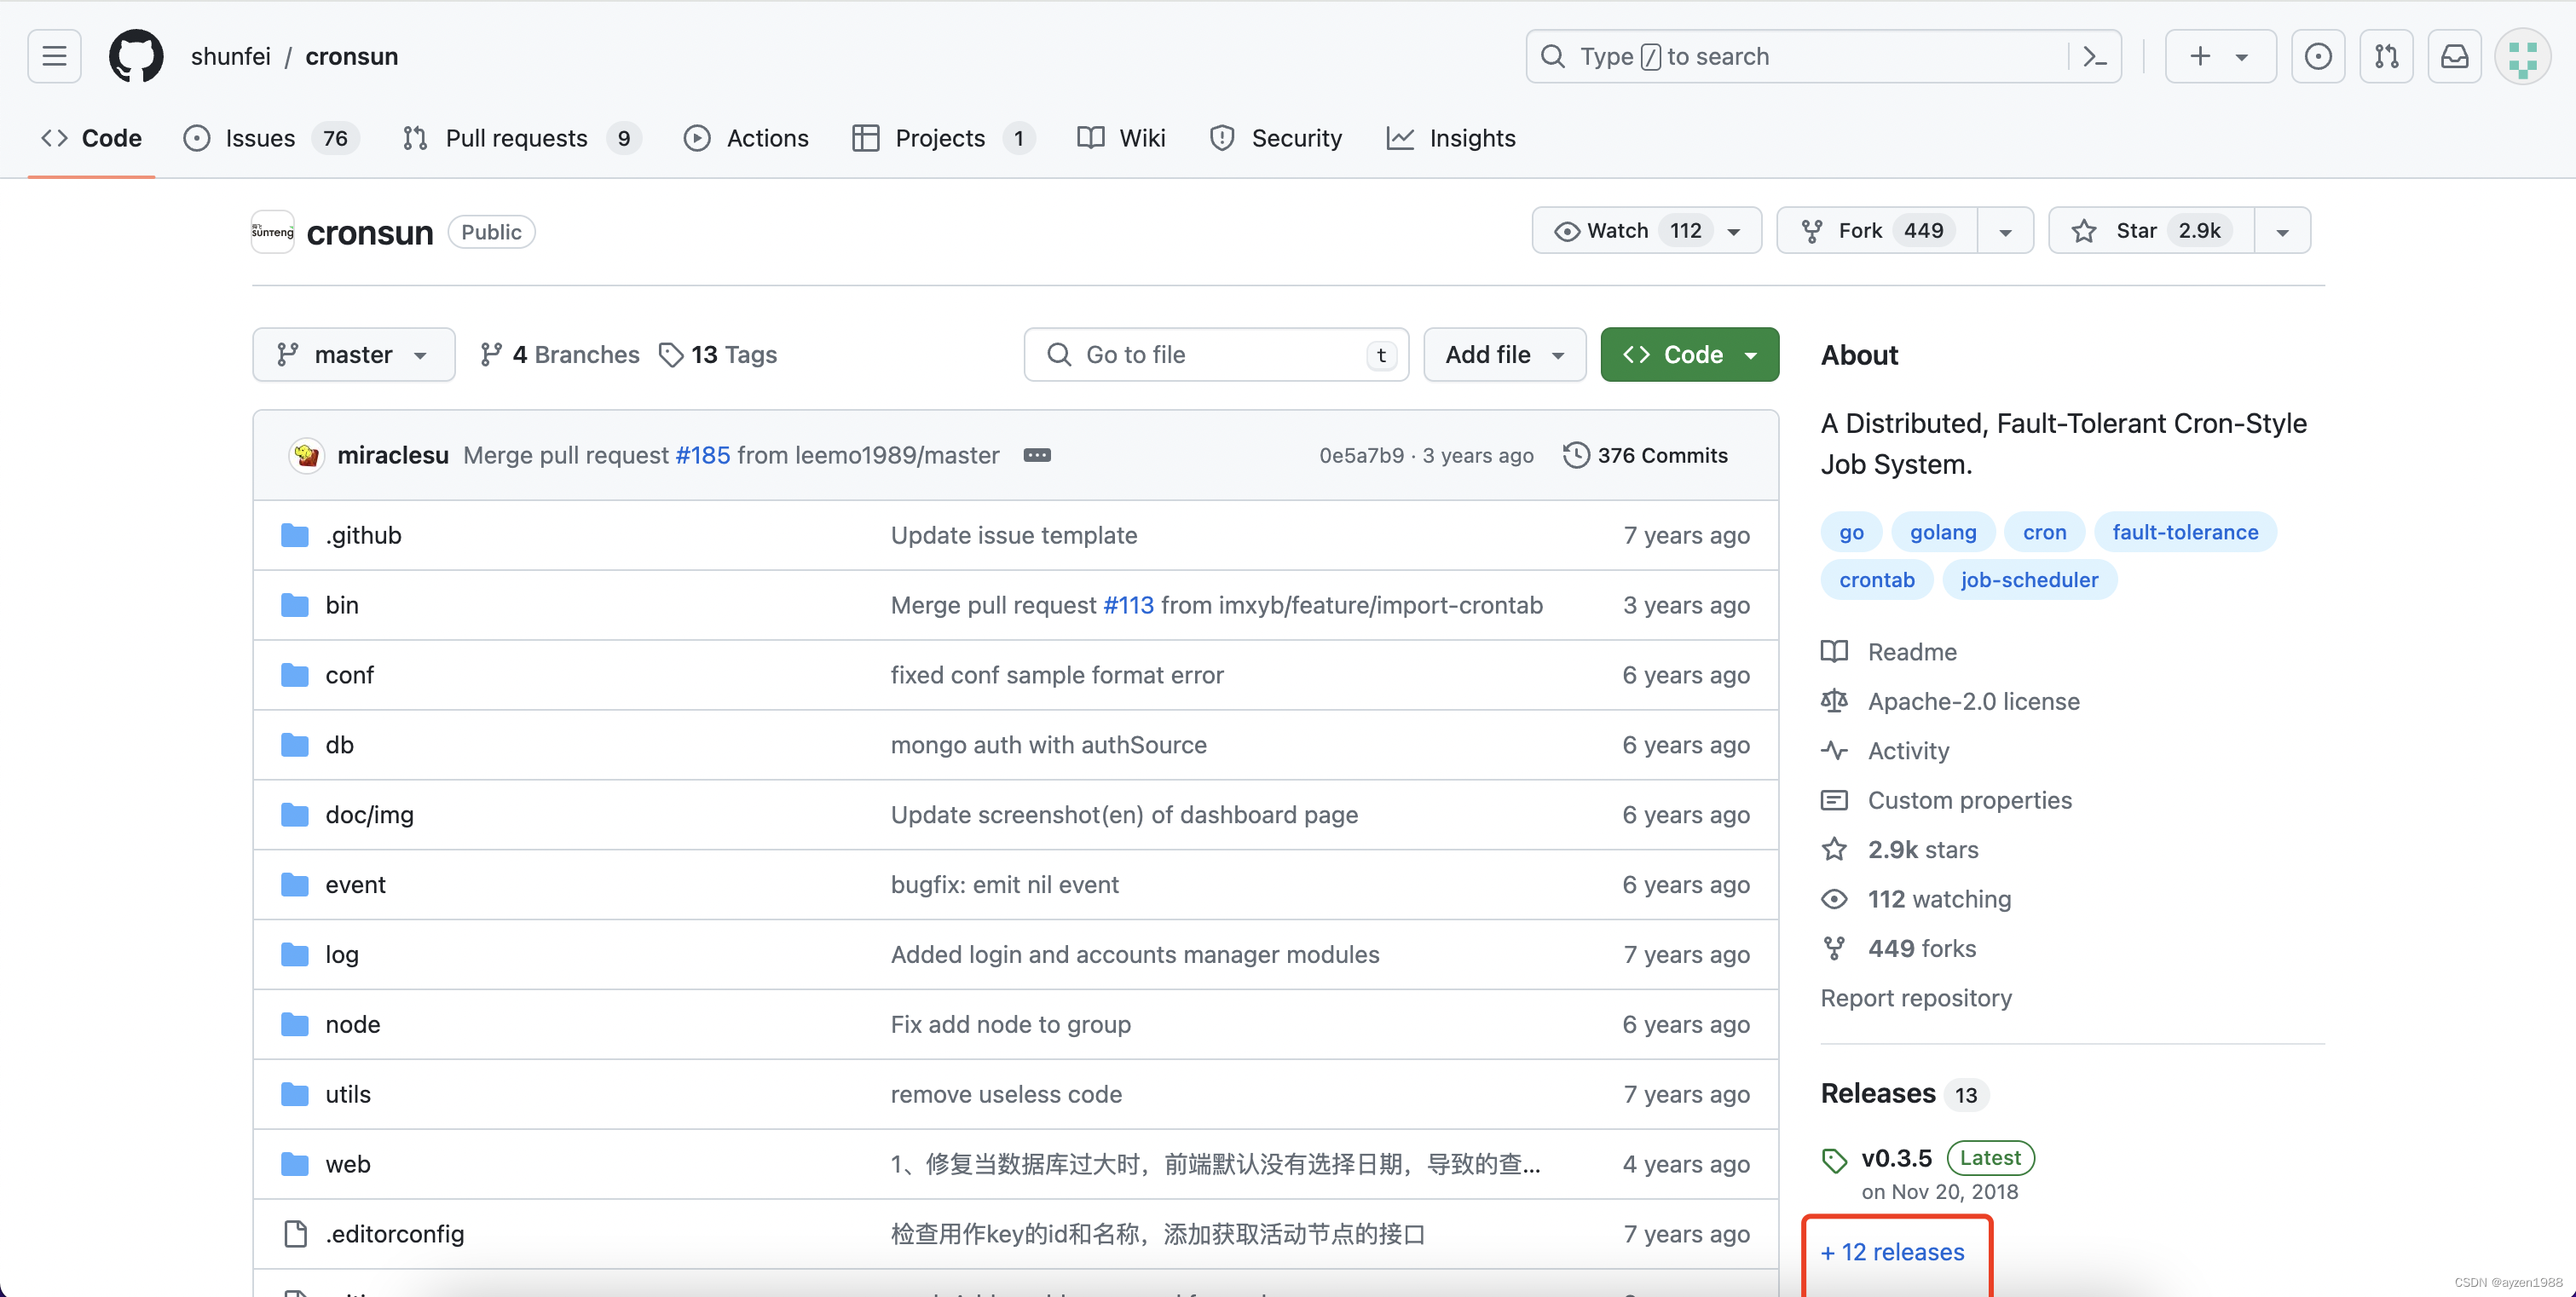
Task: Open the hamburger navigation menu
Action: click(x=54, y=56)
